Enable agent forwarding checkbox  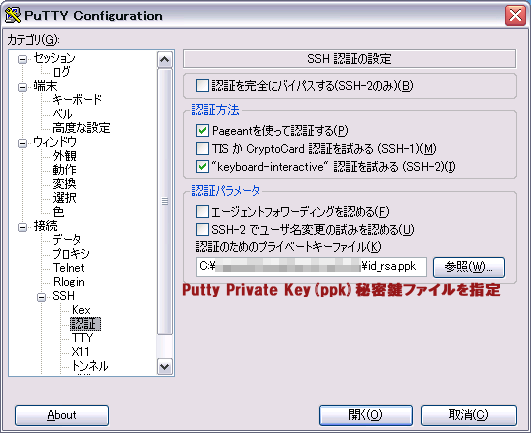[202, 212]
